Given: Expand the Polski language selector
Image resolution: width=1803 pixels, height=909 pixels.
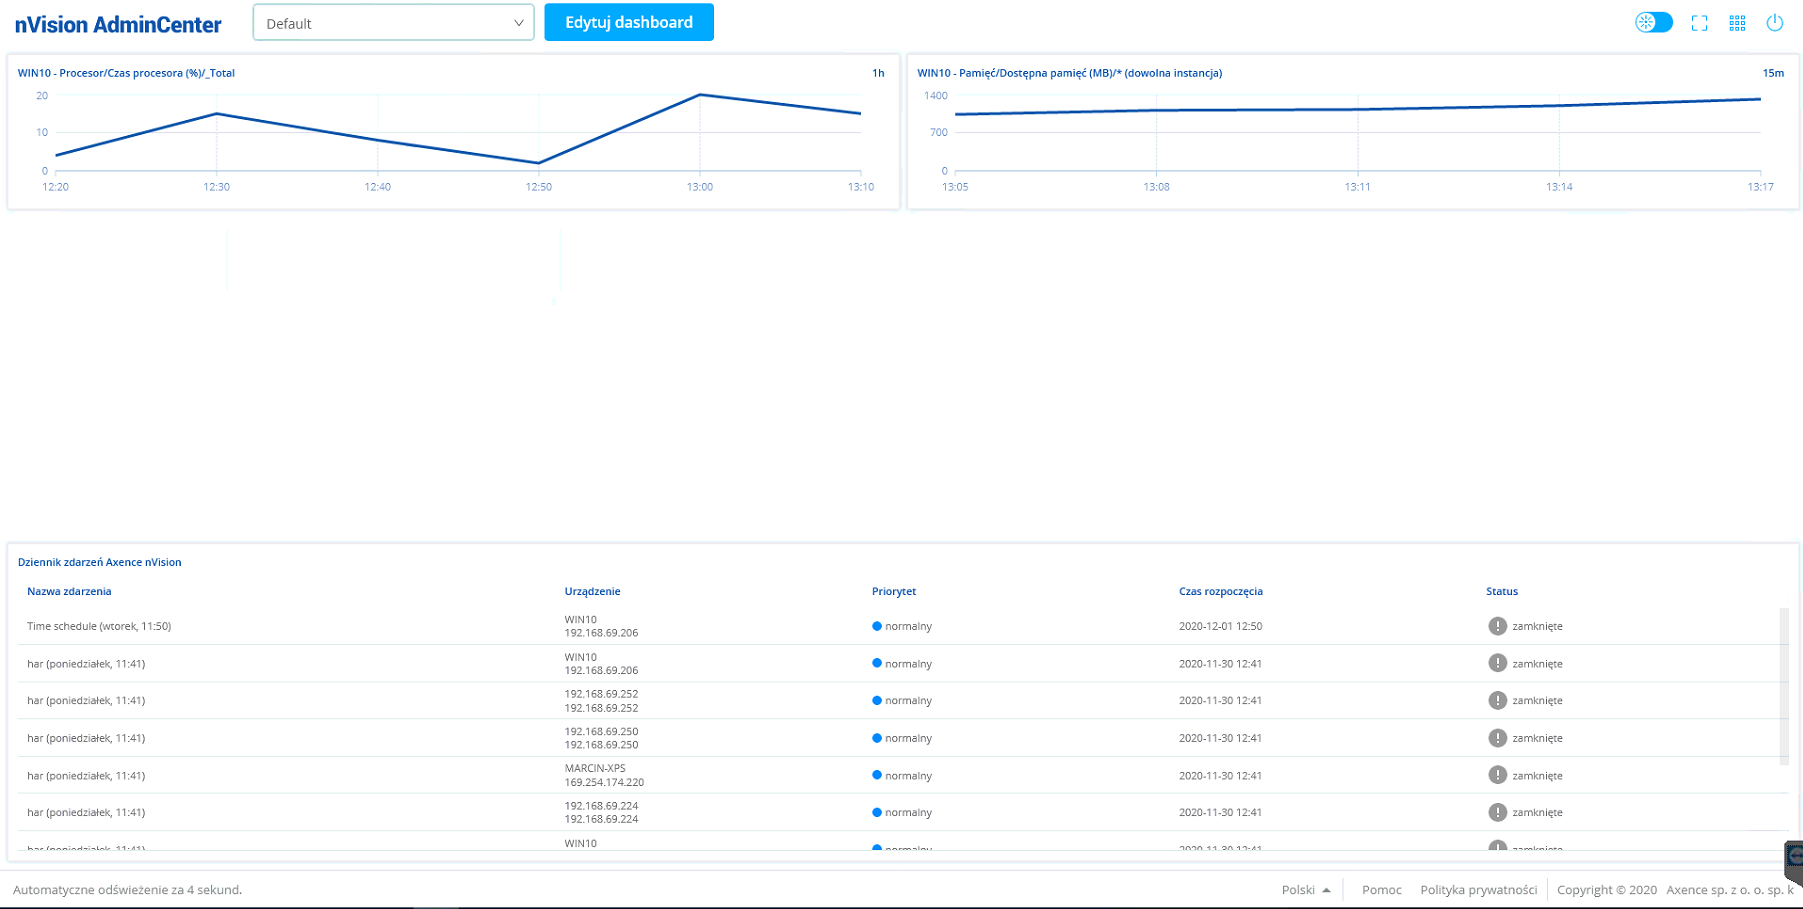Looking at the screenshot, I should point(1305,890).
